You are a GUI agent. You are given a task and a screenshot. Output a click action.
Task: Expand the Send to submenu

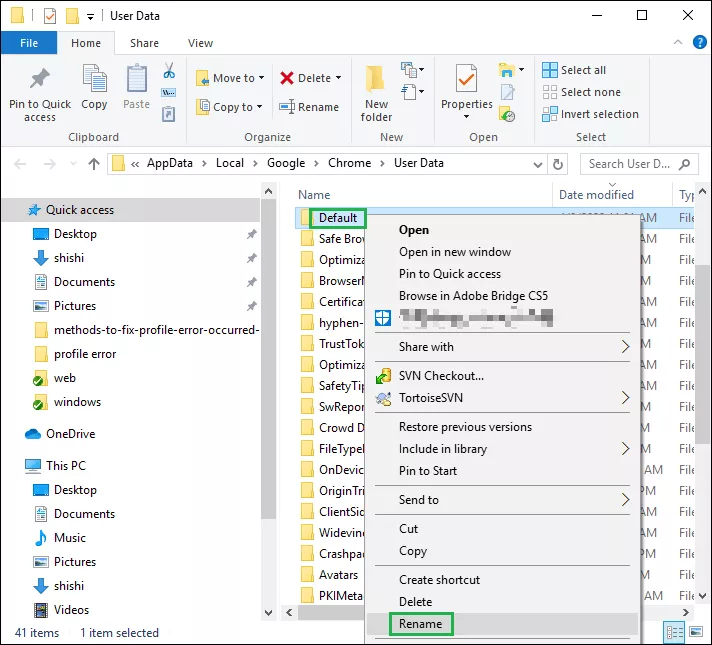[502, 500]
